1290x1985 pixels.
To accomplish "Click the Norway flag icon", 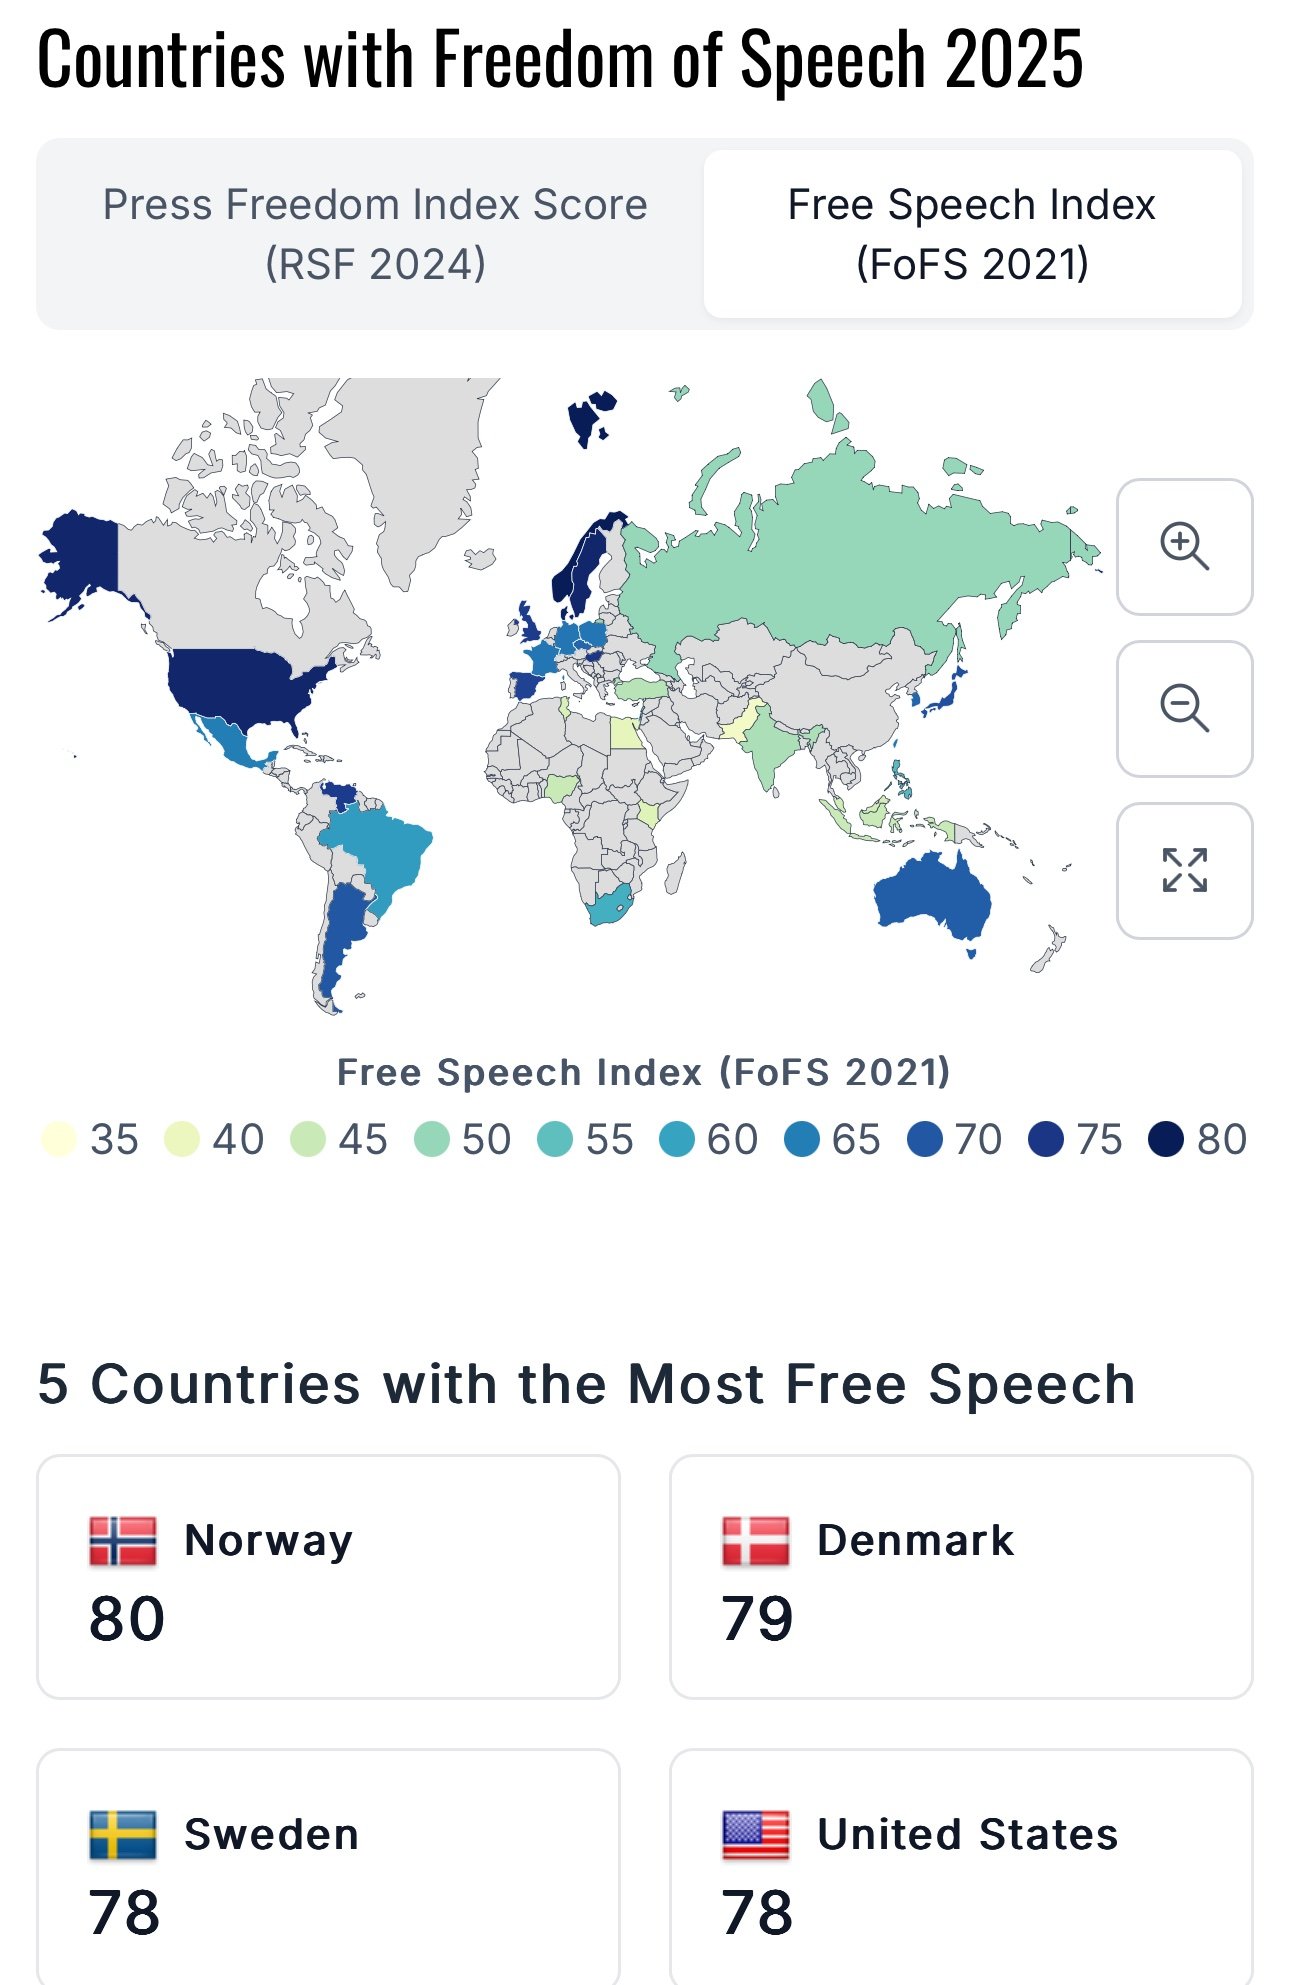I will point(123,1541).
